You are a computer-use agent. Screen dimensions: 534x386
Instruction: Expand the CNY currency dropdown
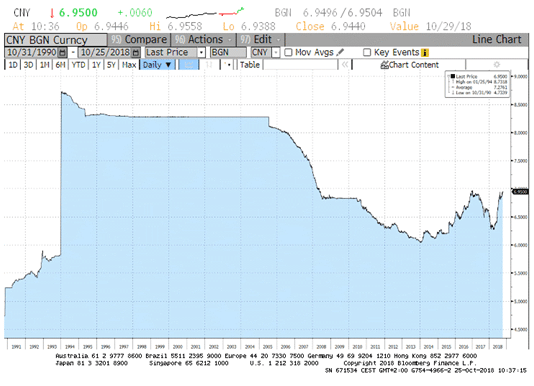point(275,52)
